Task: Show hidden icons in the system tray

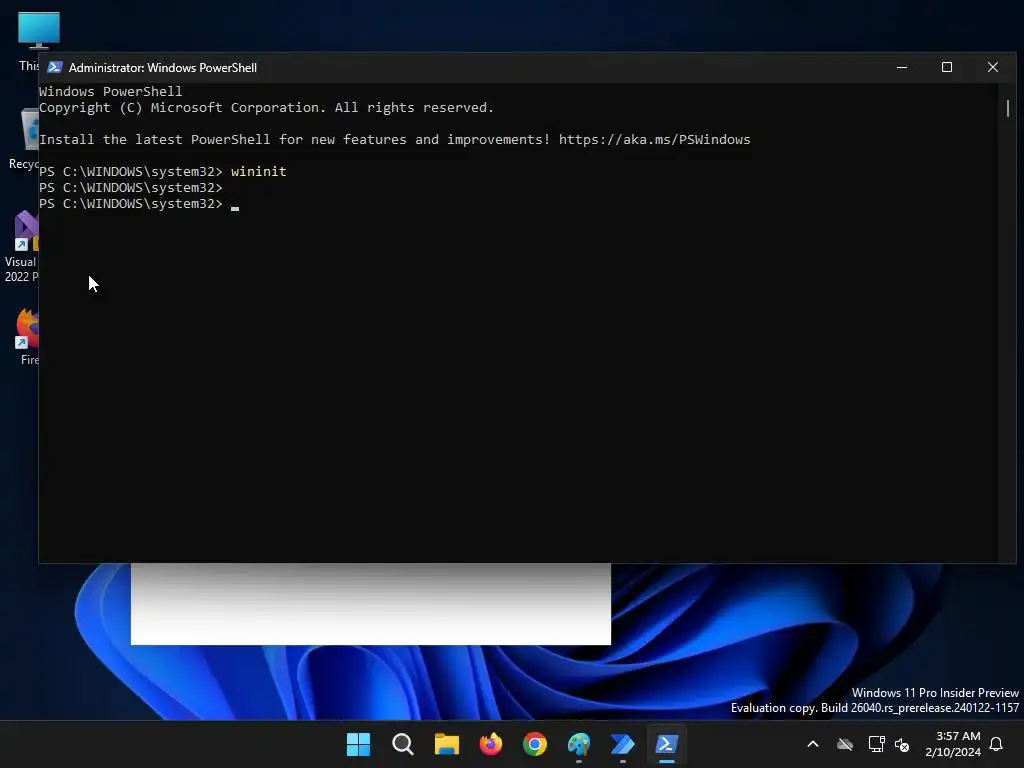Action: (813, 744)
